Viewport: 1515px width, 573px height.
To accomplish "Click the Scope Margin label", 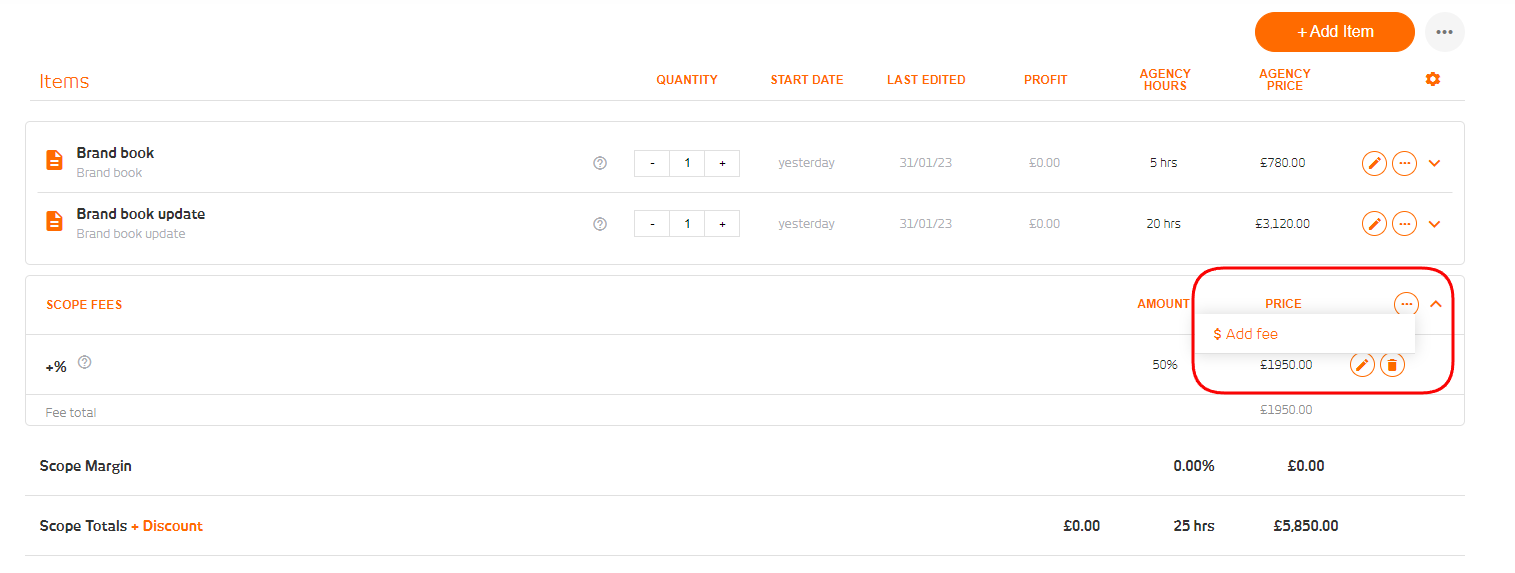I will pos(85,466).
